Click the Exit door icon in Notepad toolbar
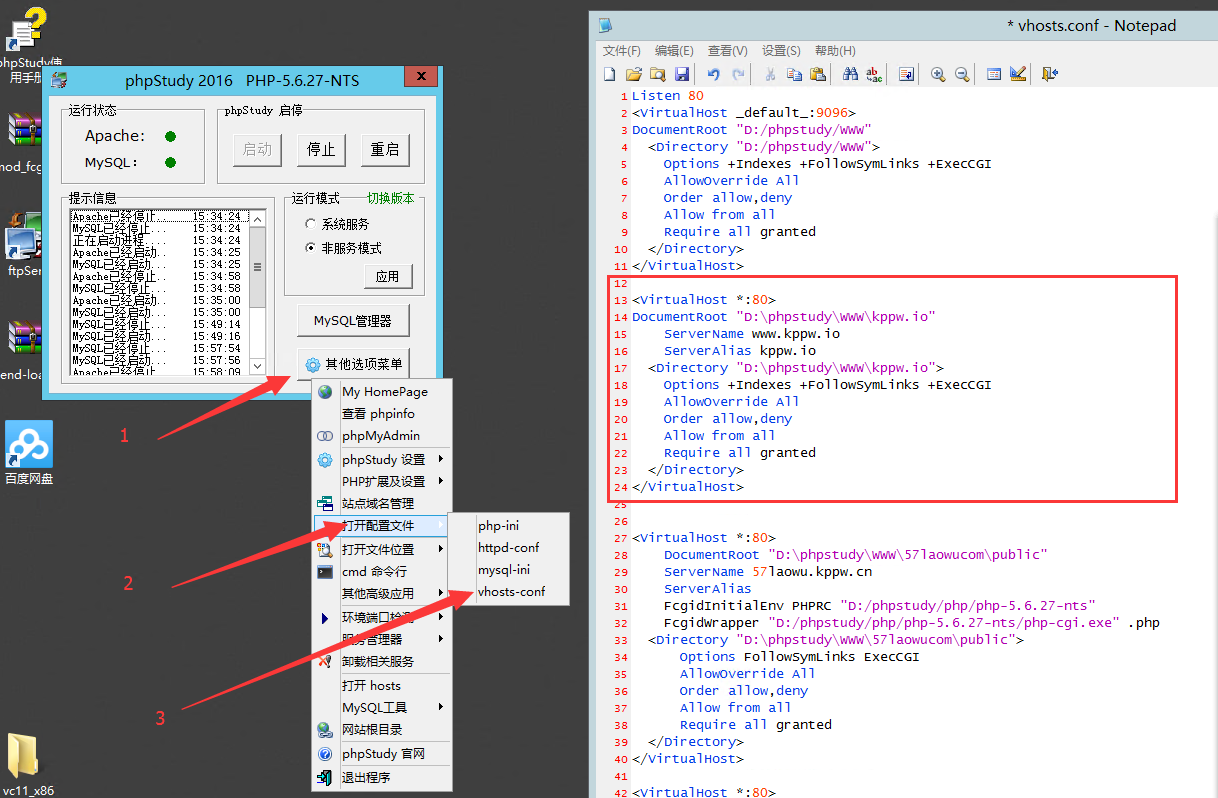The height and width of the screenshot is (798, 1218). (1049, 74)
